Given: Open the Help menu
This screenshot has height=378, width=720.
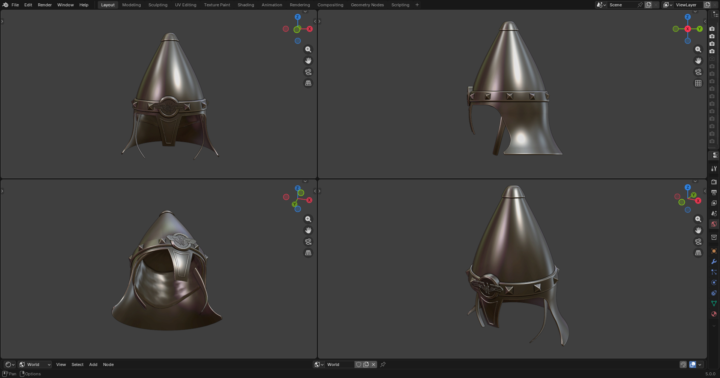Looking at the screenshot, I should pyautogui.click(x=84, y=5).
